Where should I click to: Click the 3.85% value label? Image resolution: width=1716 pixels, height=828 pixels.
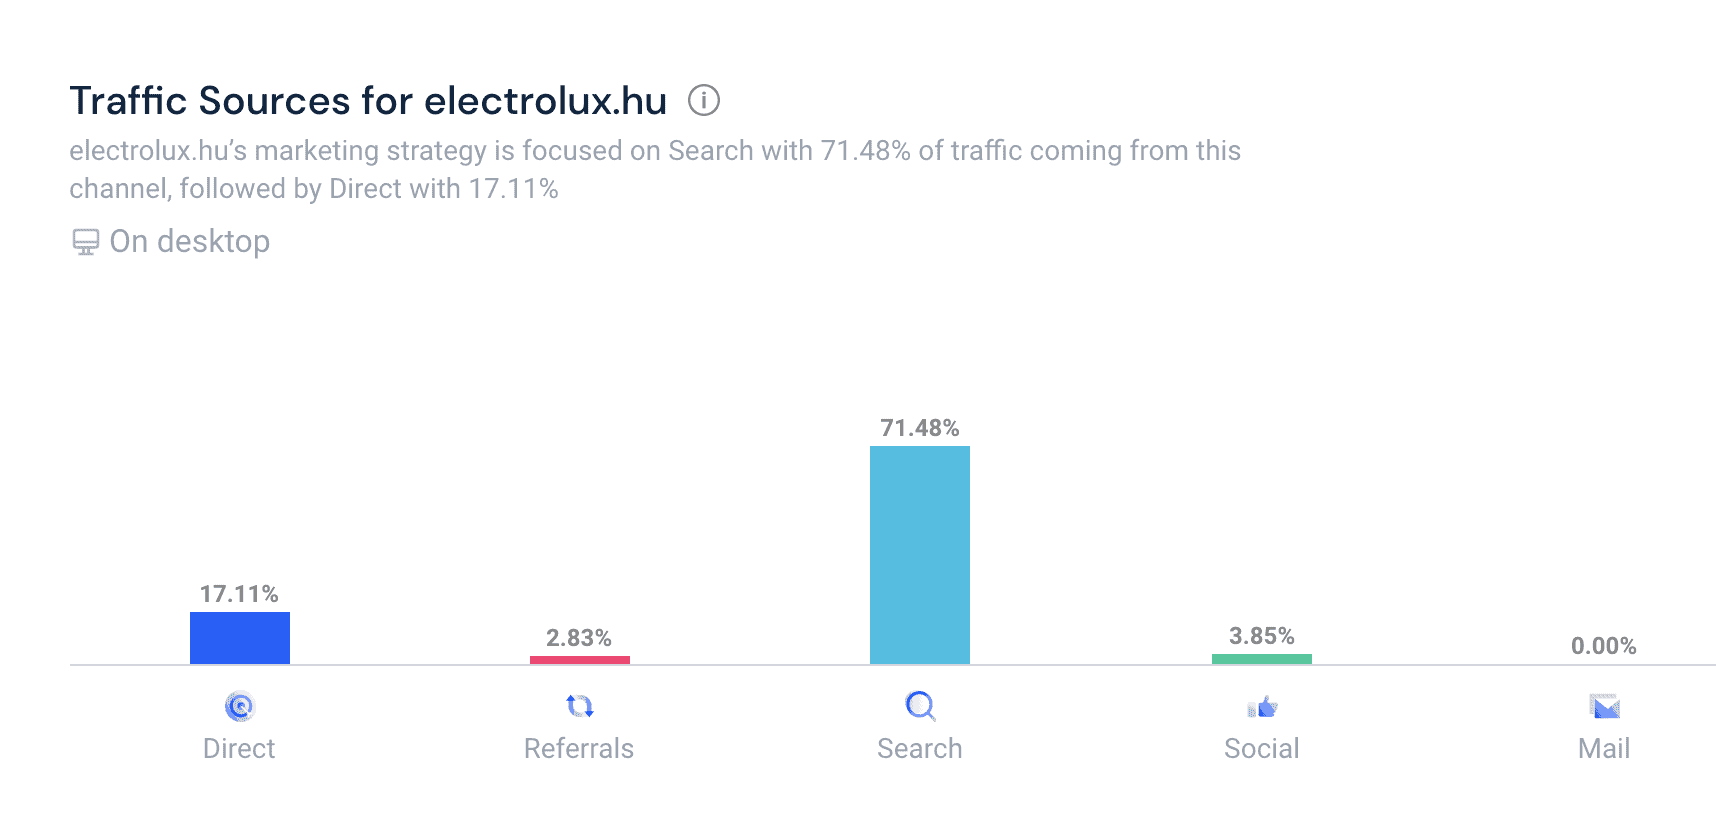click(x=1262, y=636)
